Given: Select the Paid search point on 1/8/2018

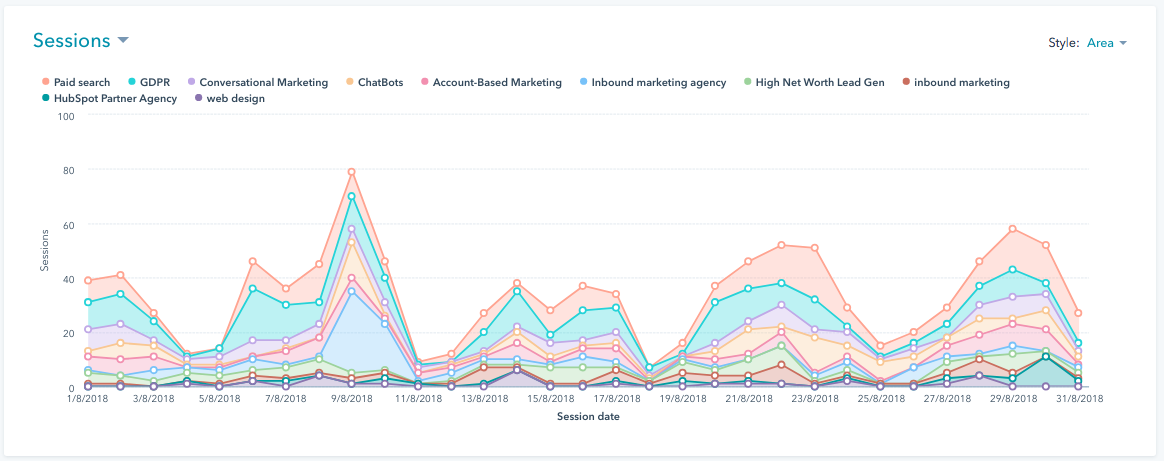Looking at the screenshot, I should [88, 281].
